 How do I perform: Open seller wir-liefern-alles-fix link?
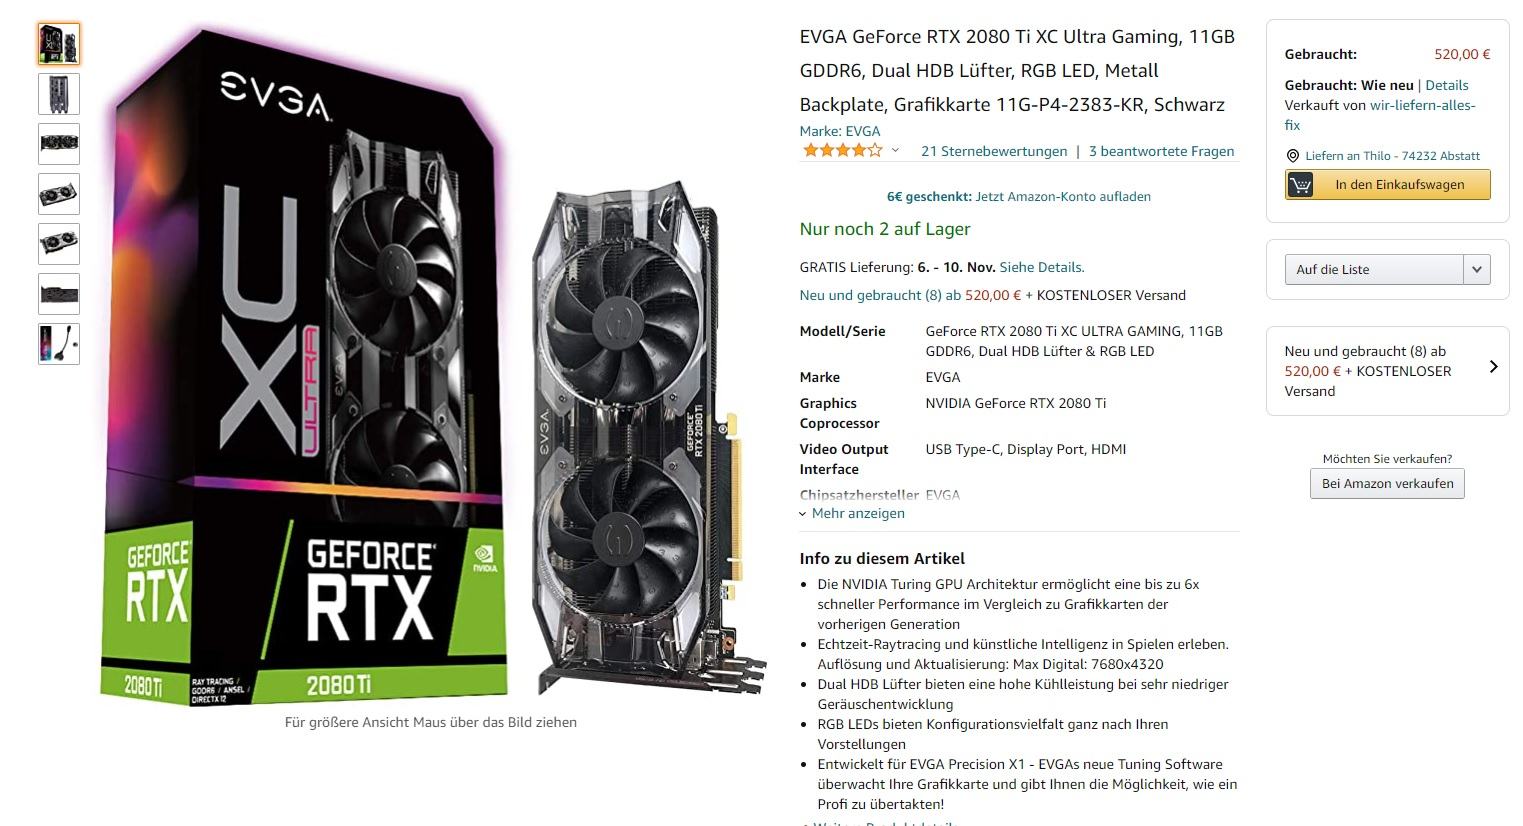point(1380,115)
